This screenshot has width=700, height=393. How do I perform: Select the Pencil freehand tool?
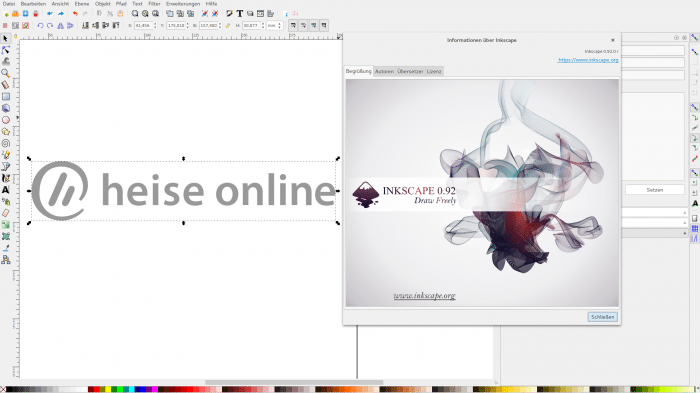6,155
